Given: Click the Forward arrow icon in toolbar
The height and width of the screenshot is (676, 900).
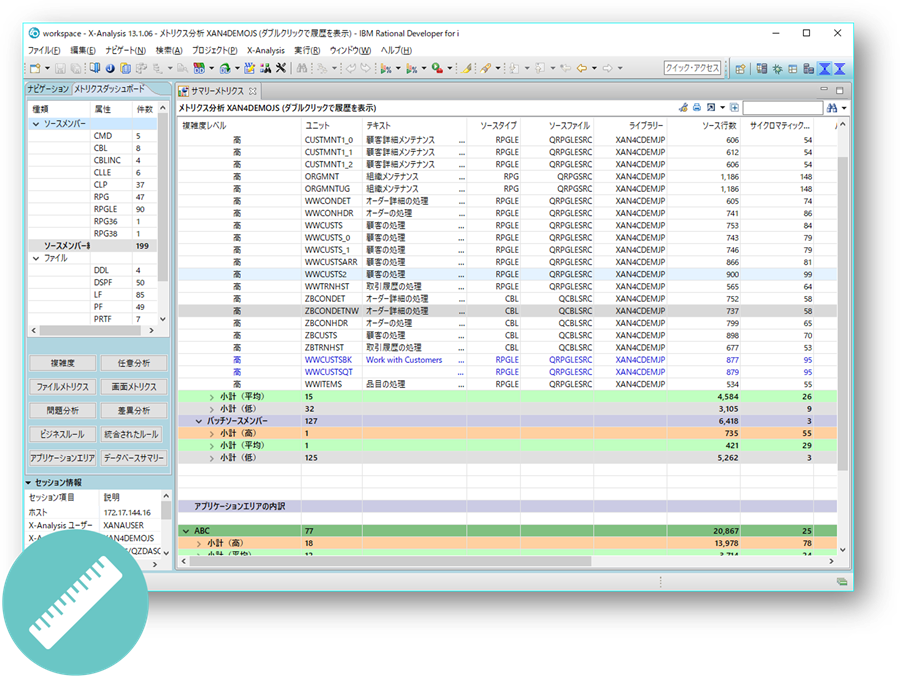Looking at the screenshot, I should (608, 68).
